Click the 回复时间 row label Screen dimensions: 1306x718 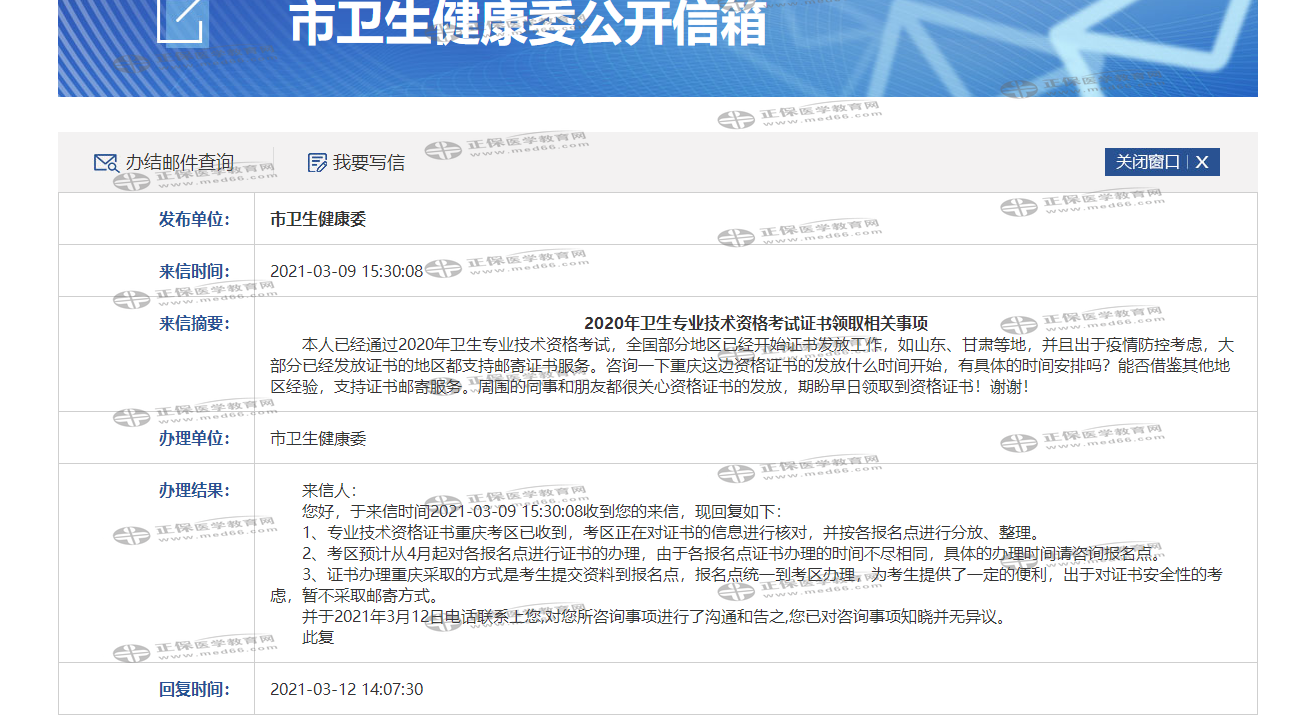coord(194,689)
